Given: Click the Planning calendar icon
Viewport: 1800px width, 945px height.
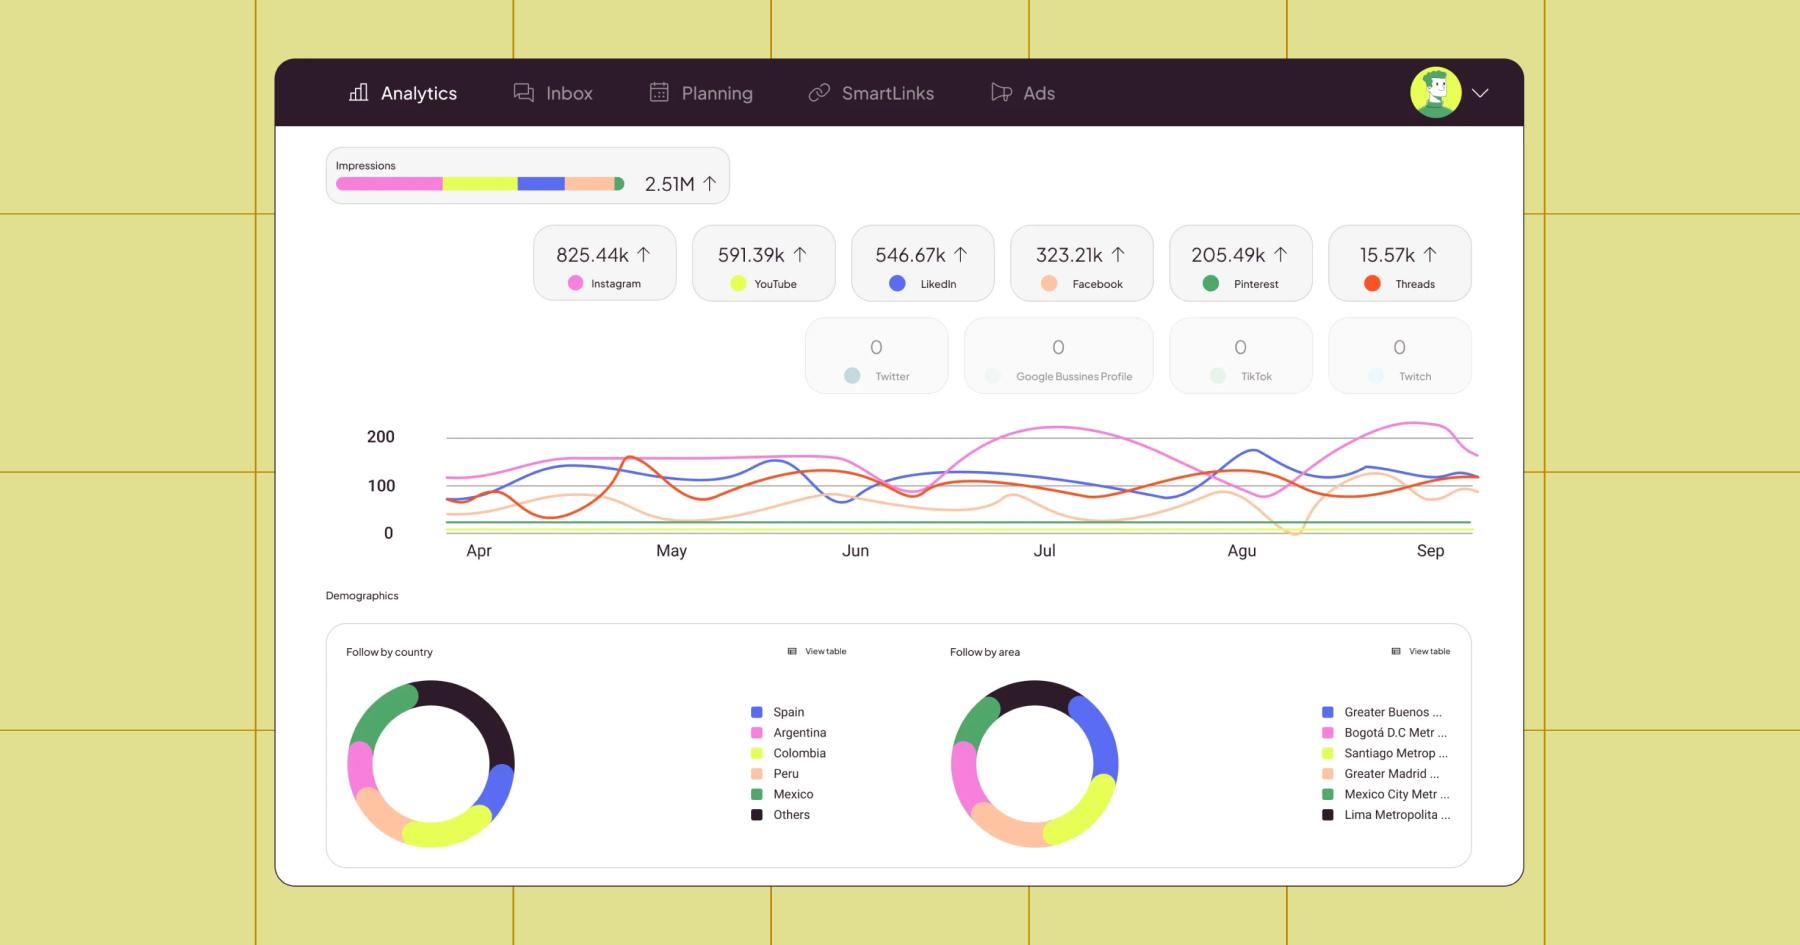Looking at the screenshot, I should pos(659,92).
